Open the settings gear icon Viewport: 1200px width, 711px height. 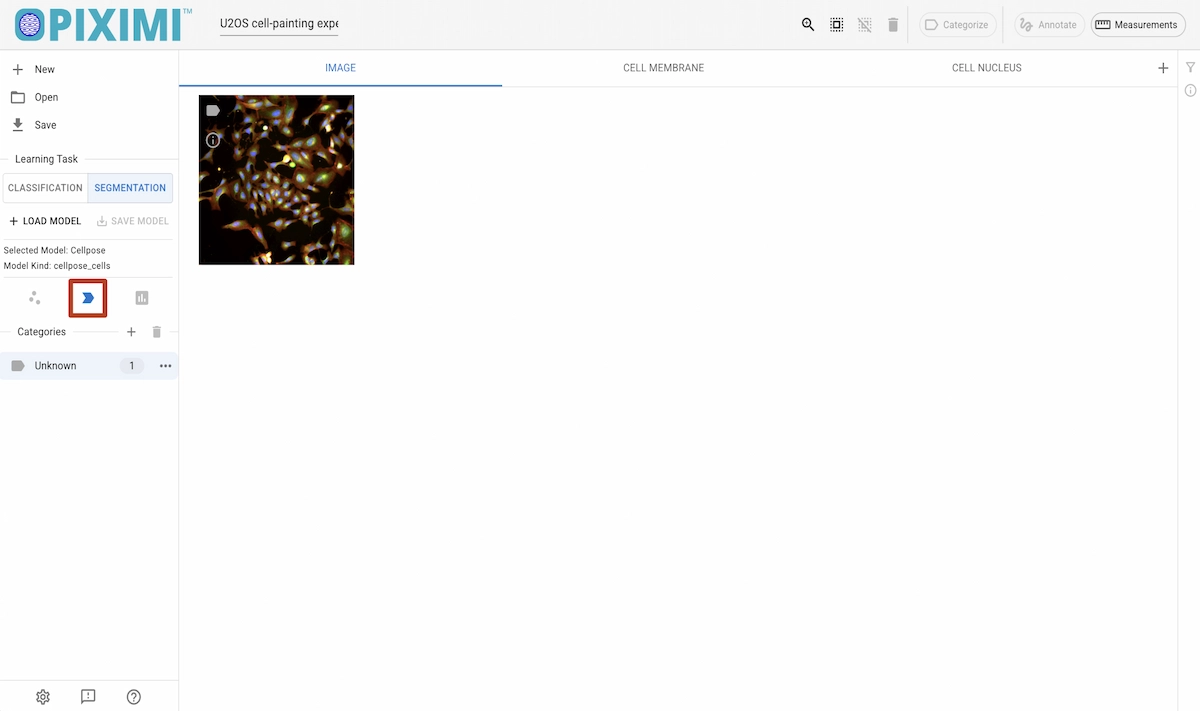tap(43, 697)
